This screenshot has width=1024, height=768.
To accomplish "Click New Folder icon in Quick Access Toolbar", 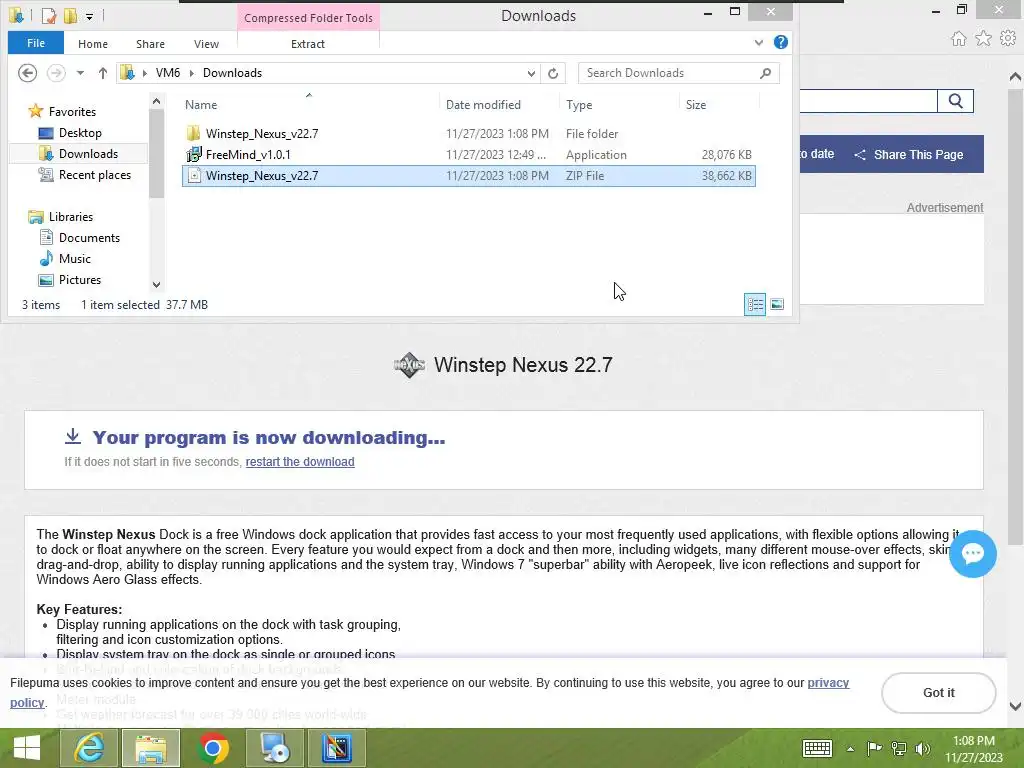I will (70, 16).
